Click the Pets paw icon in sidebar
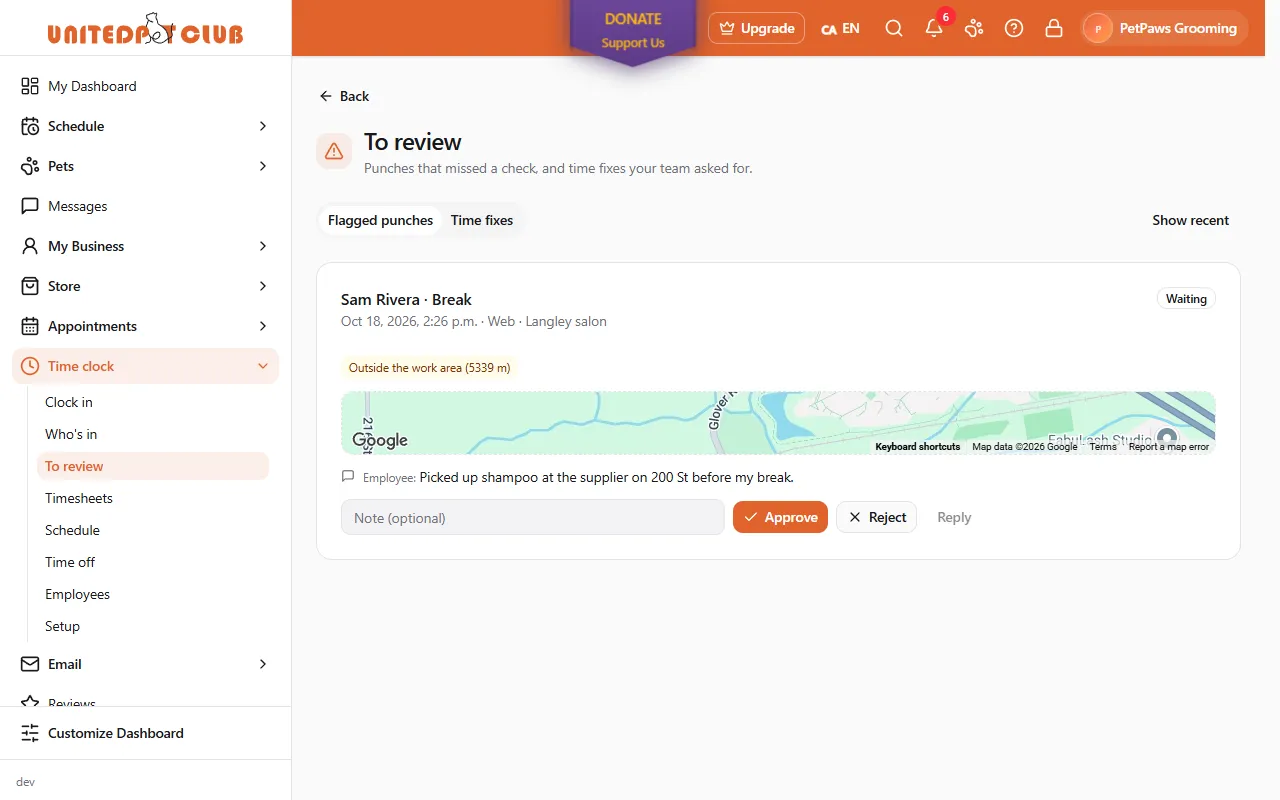1280x800 pixels. (x=30, y=166)
